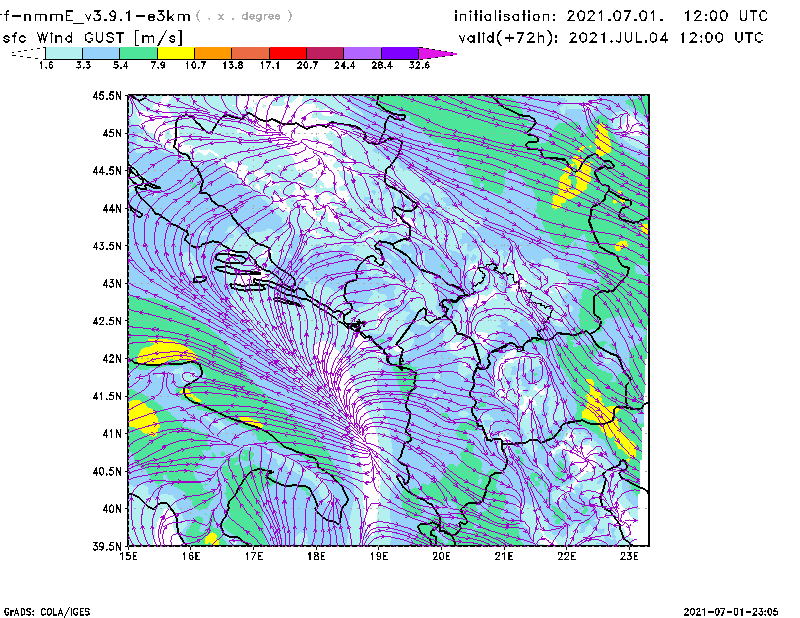
Task: Click the bright red legend swatch
Action: 286,53
